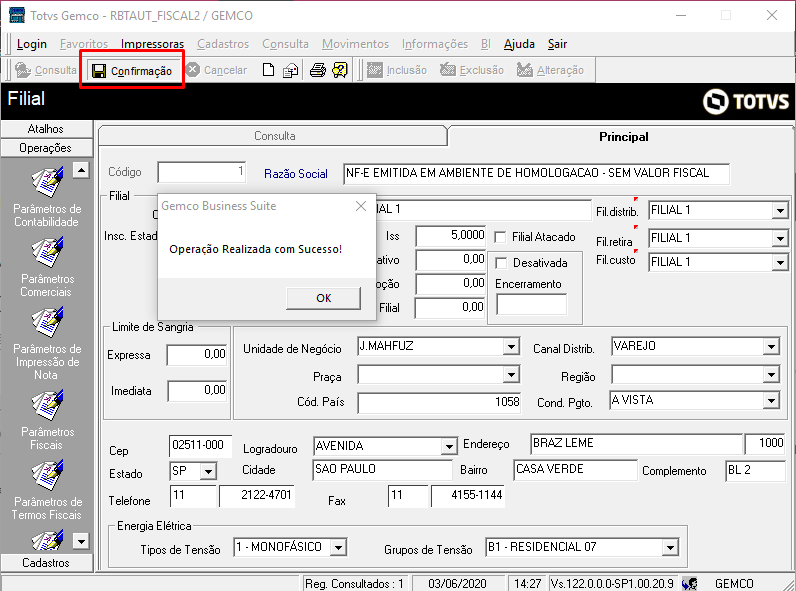Viewport: 796px width, 591px height.
Task: Click the phone number field 2122-4701
Action: pos(257,496)
